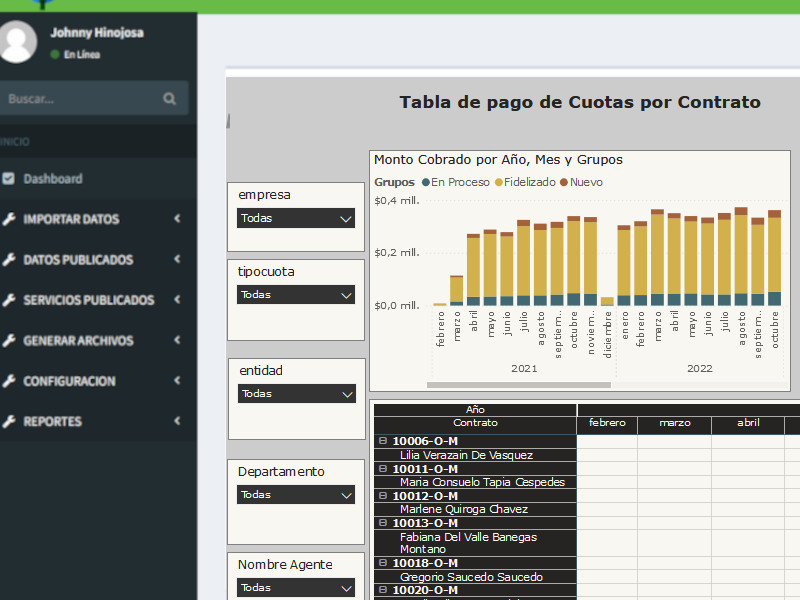Image resolution: width=800 pixels, height=600 pixels.
Task: Collapse contract 10011-O-M row
Action: pyautogui.click(x=382, y=469)
